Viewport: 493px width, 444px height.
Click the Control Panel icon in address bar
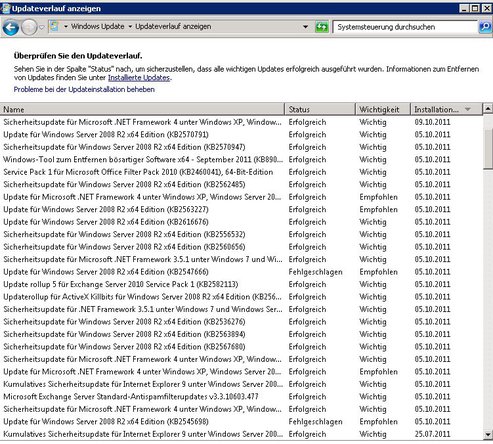point(54,26)
